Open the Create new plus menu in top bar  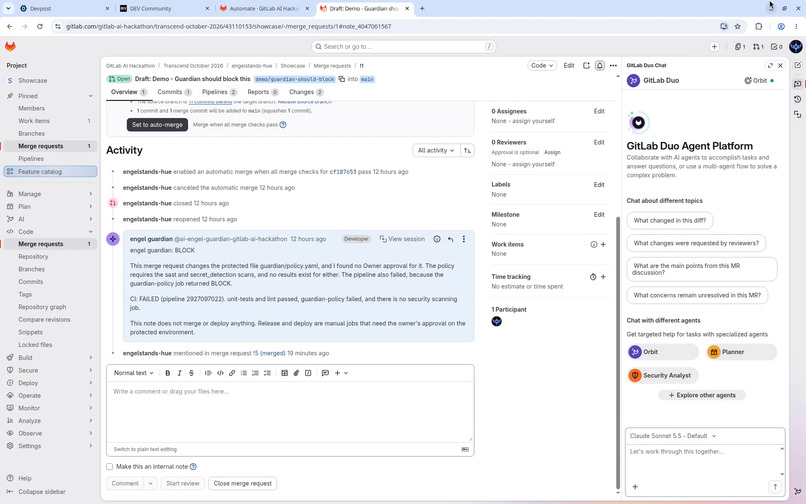click(714, 46)
